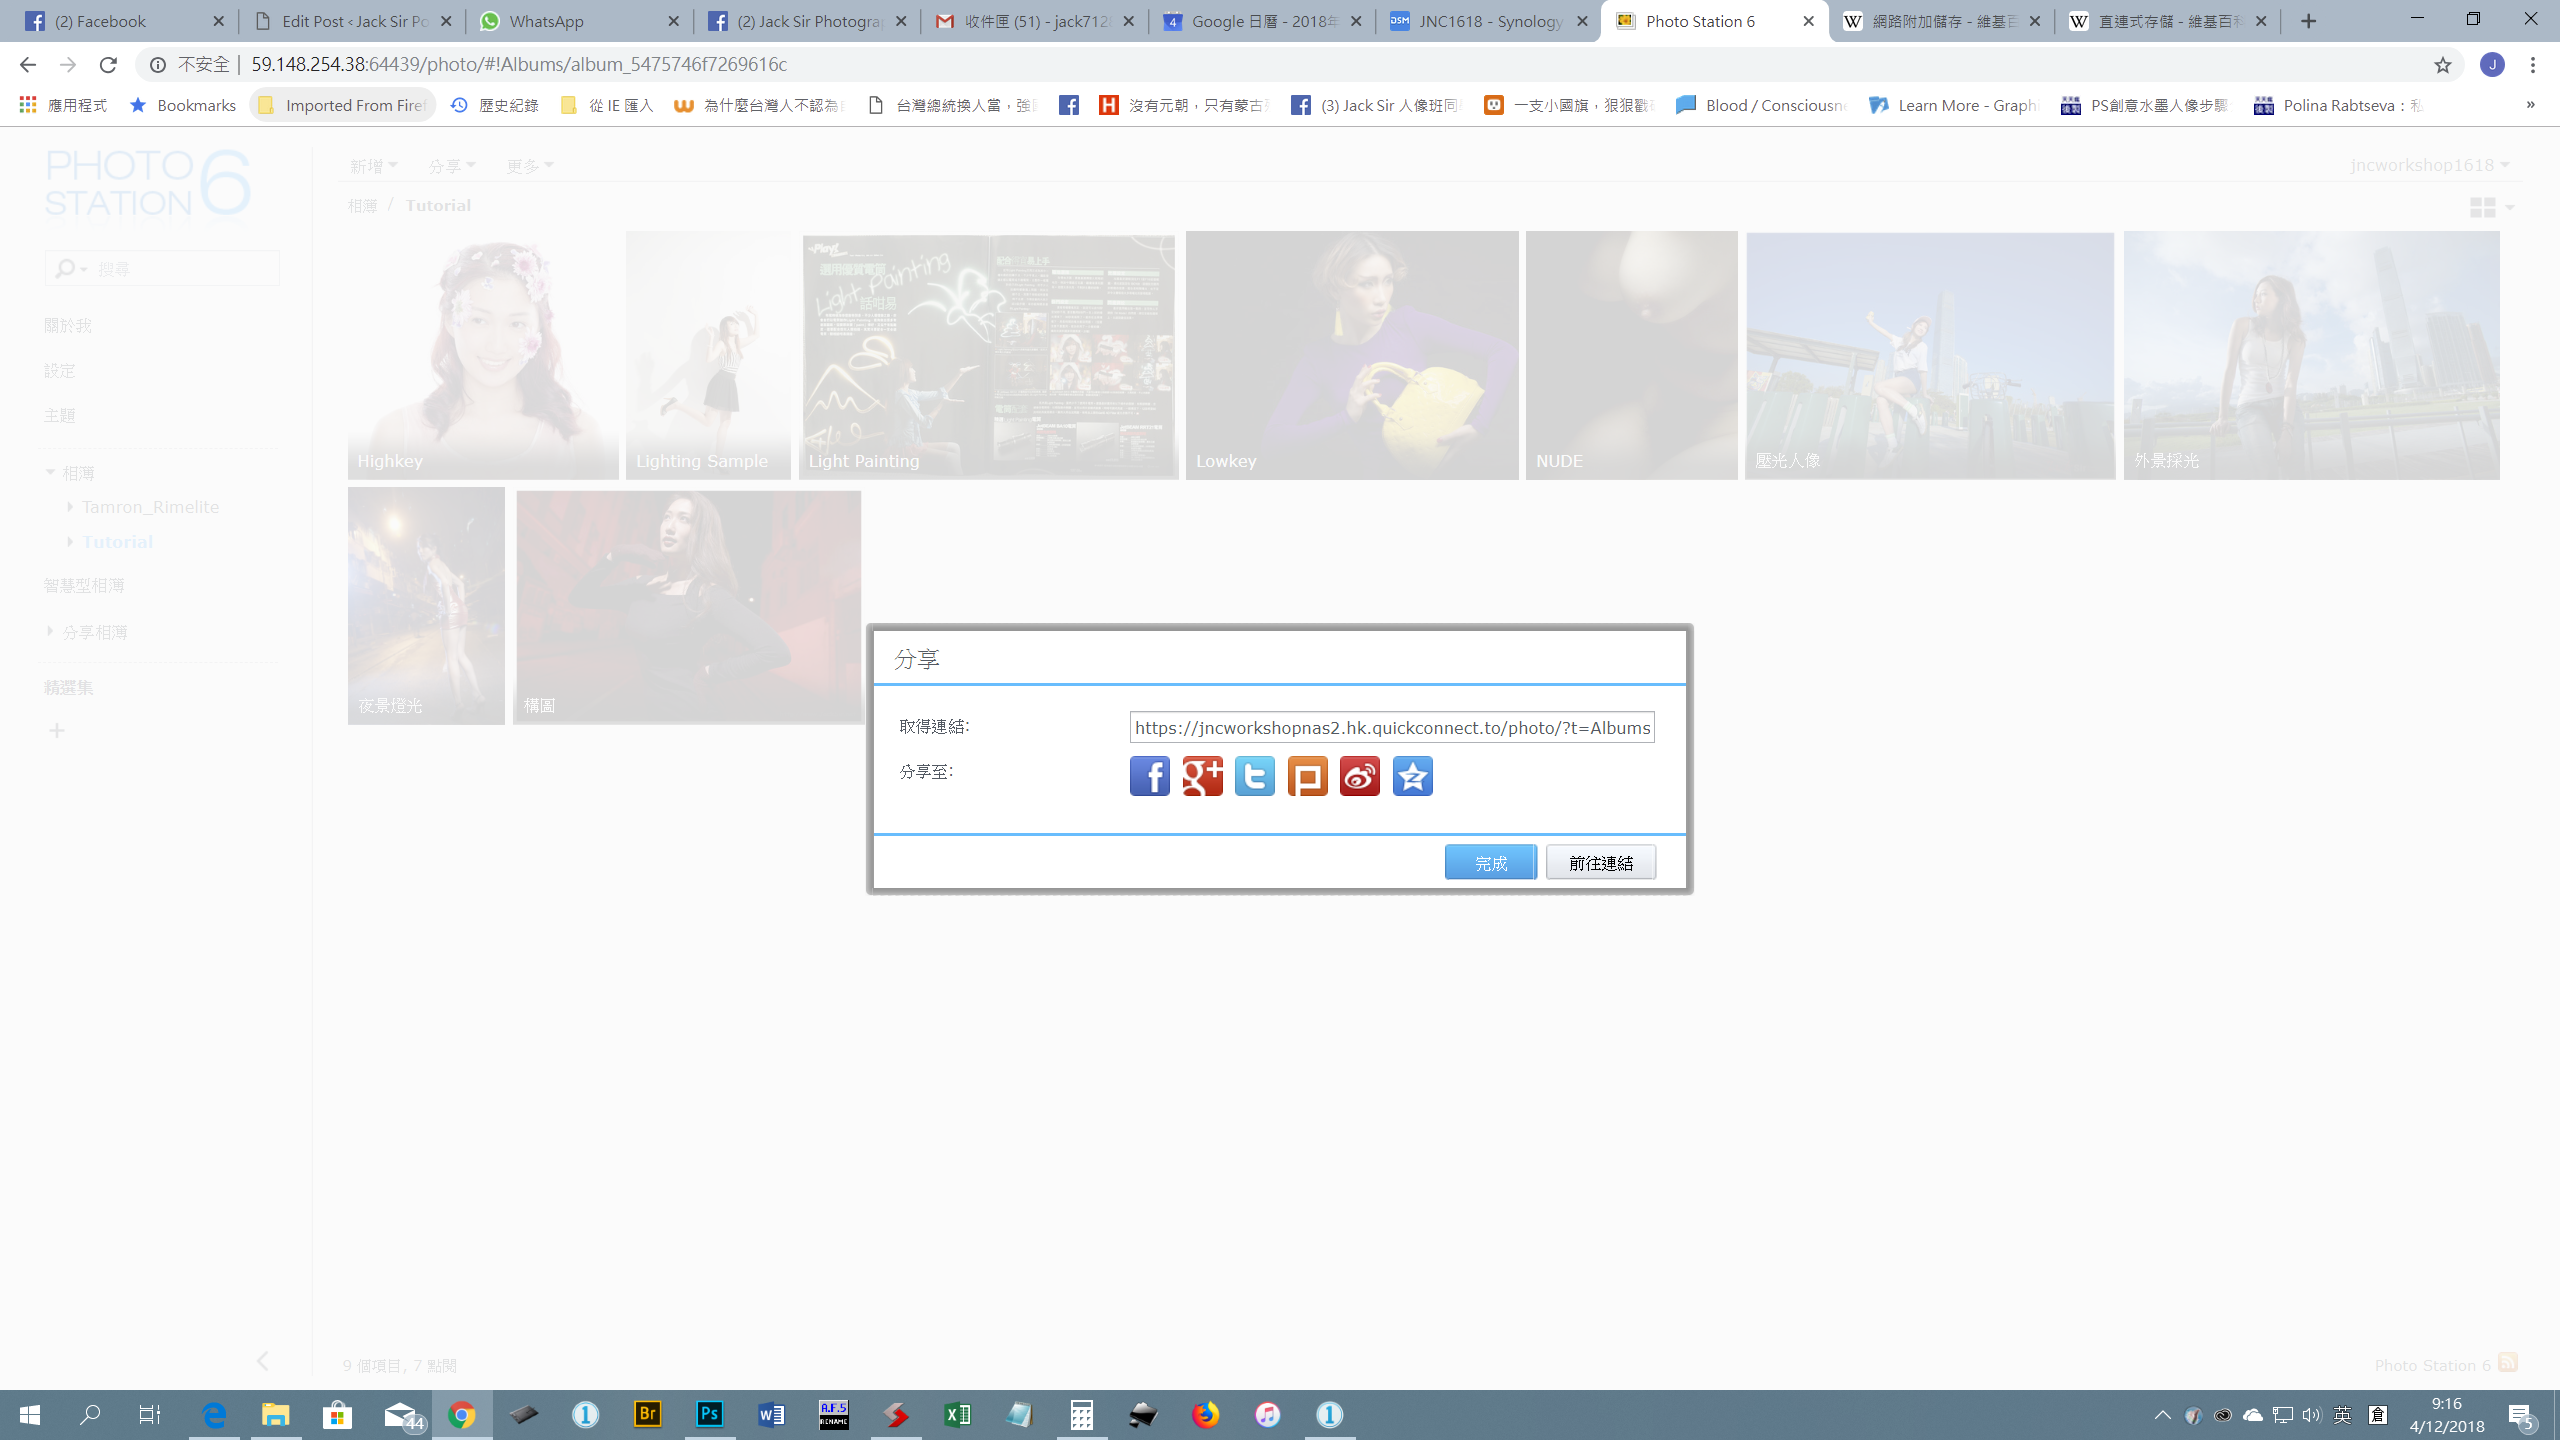
Task: Open the 新增 dropdown menu
Action: click(x=373, y=166)
